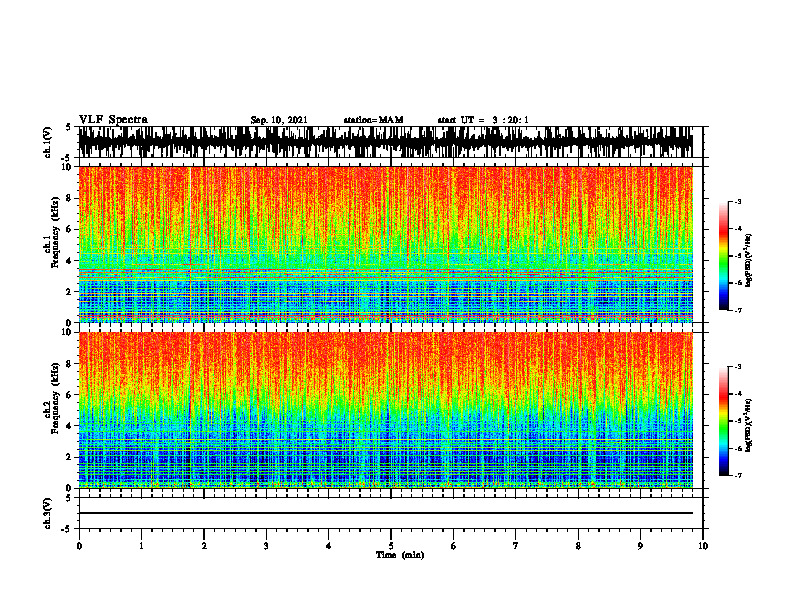Click the ch.1 spectrogram color scale bar
The image size is (792, 612).
tap(724, 256)
